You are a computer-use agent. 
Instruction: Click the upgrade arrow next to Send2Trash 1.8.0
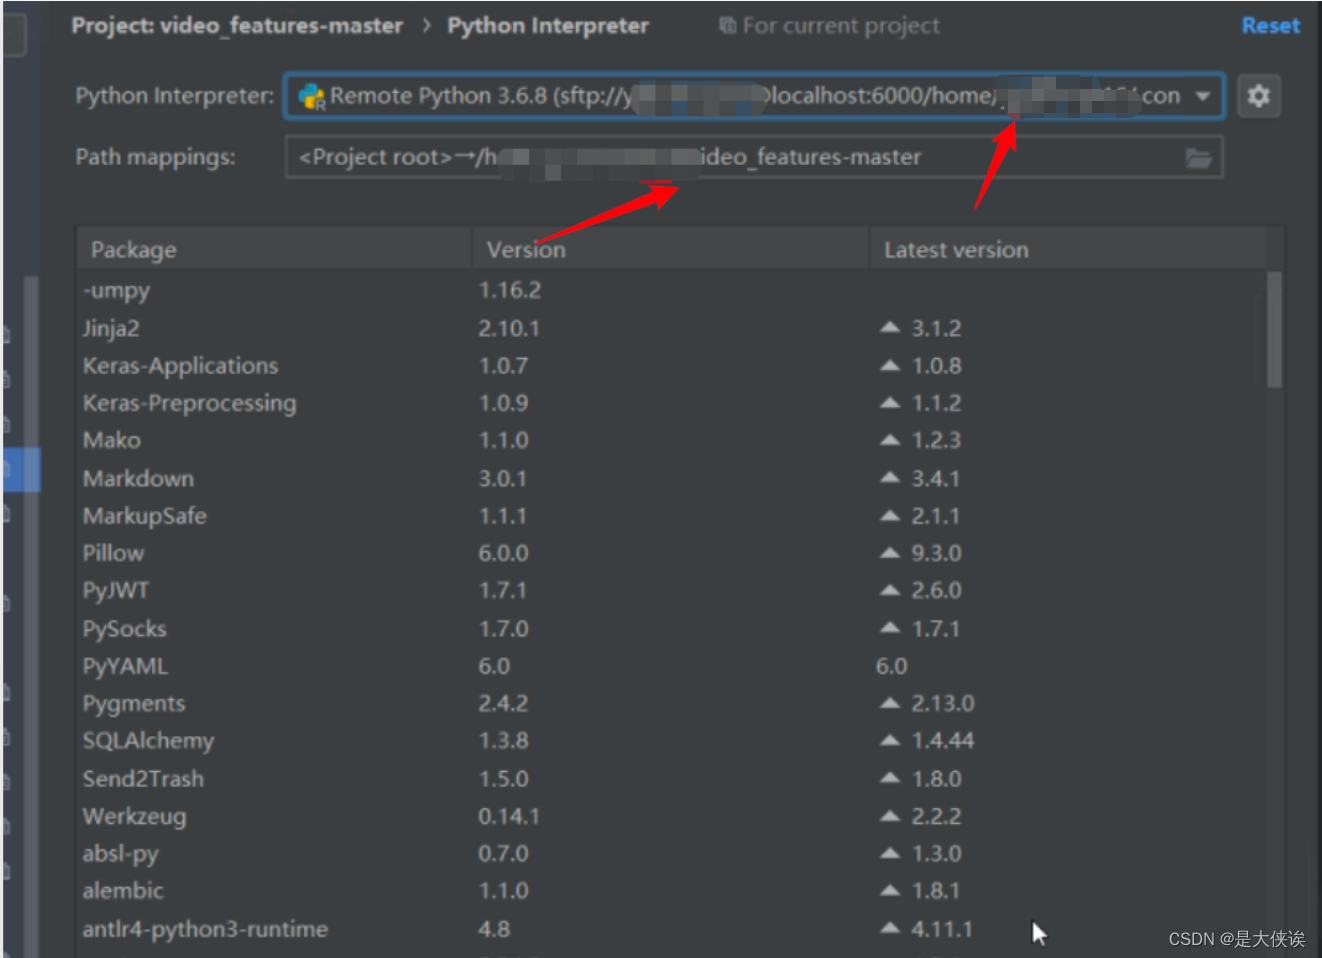pyautogui.click(x=890, y=777)
